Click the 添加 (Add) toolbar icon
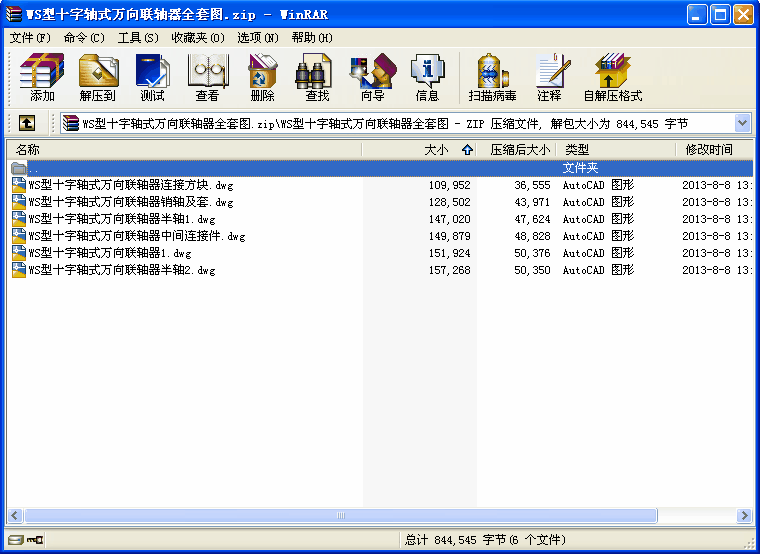Screen dimensions: 760x554 [42, 78]
